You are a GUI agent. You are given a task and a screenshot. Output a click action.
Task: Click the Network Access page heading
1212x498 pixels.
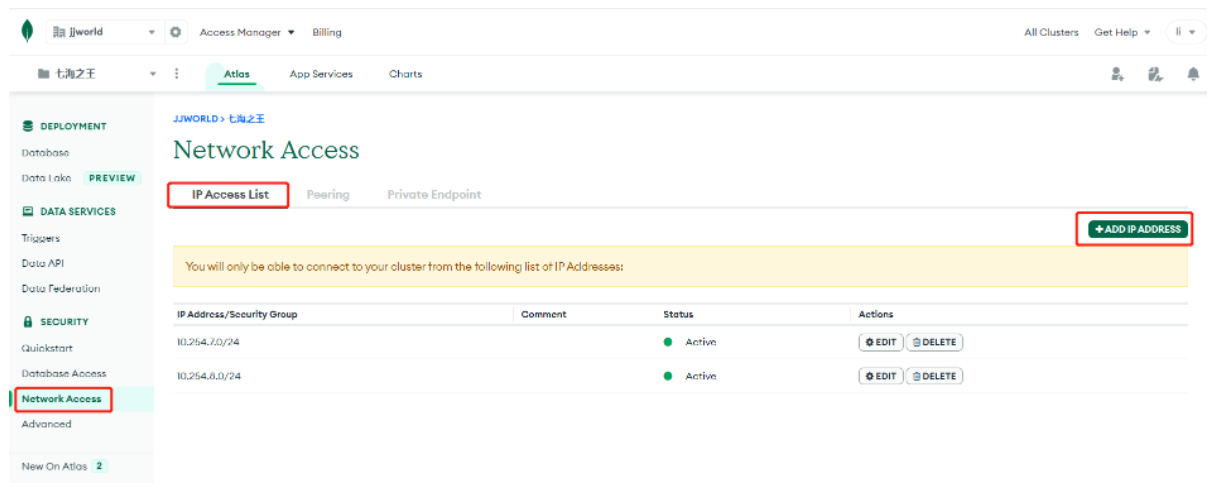click(266, 150)
